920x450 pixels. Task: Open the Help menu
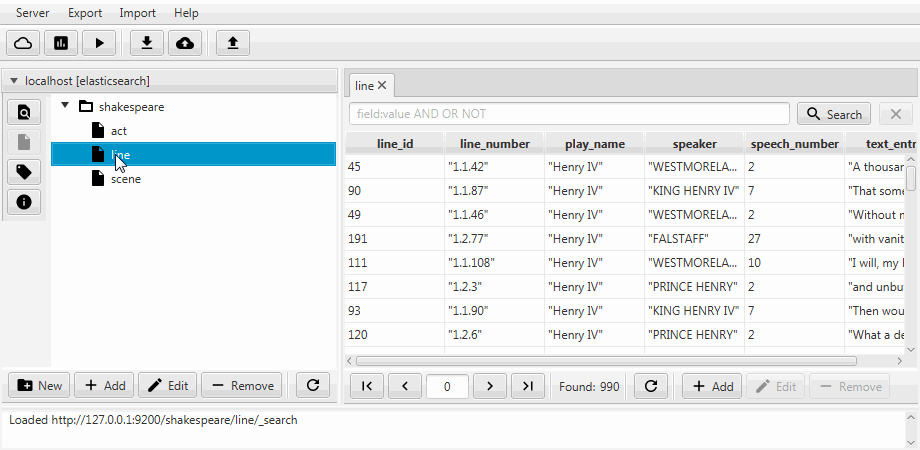point(186,13)
